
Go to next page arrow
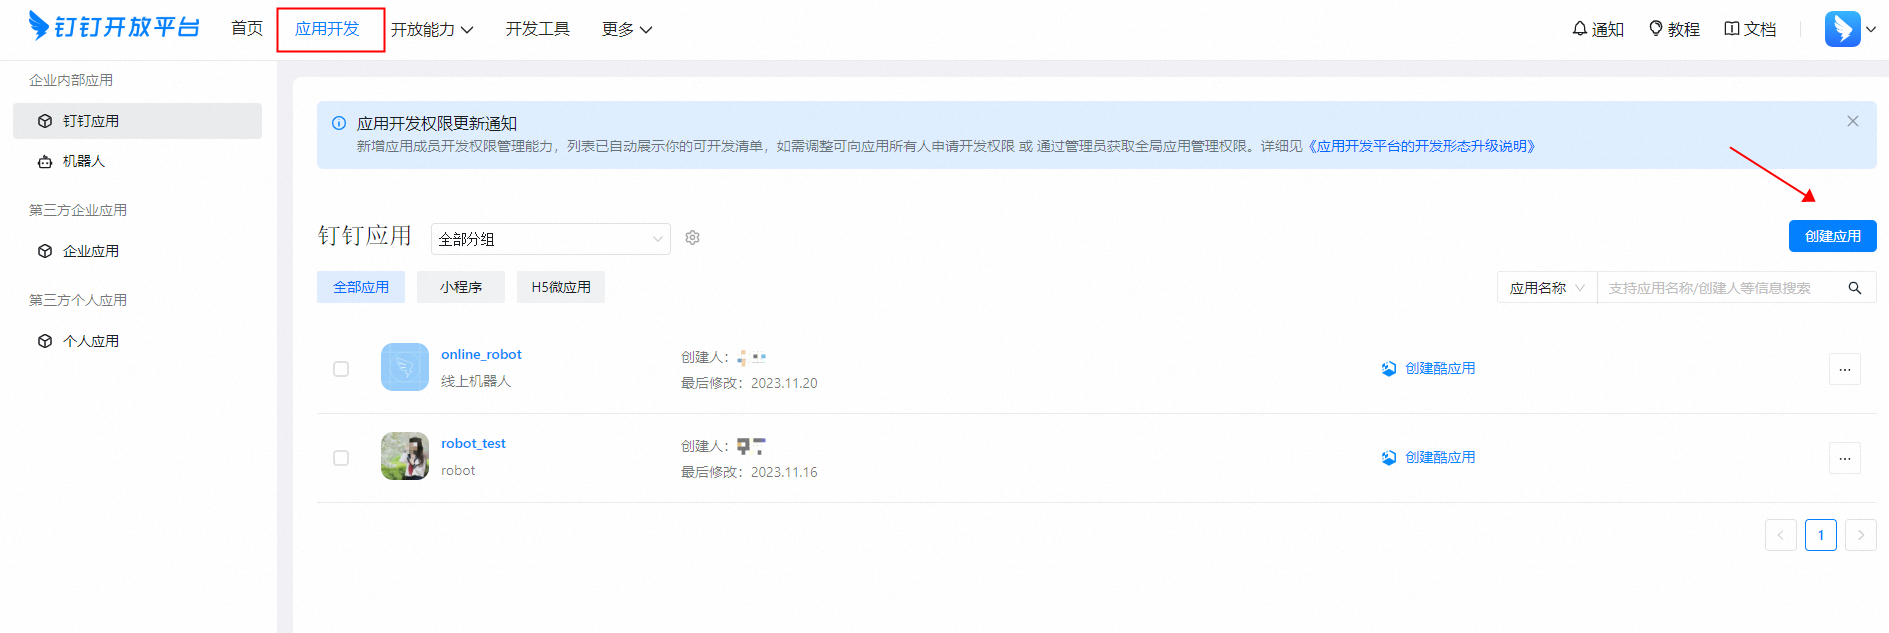coord(1861,535)
